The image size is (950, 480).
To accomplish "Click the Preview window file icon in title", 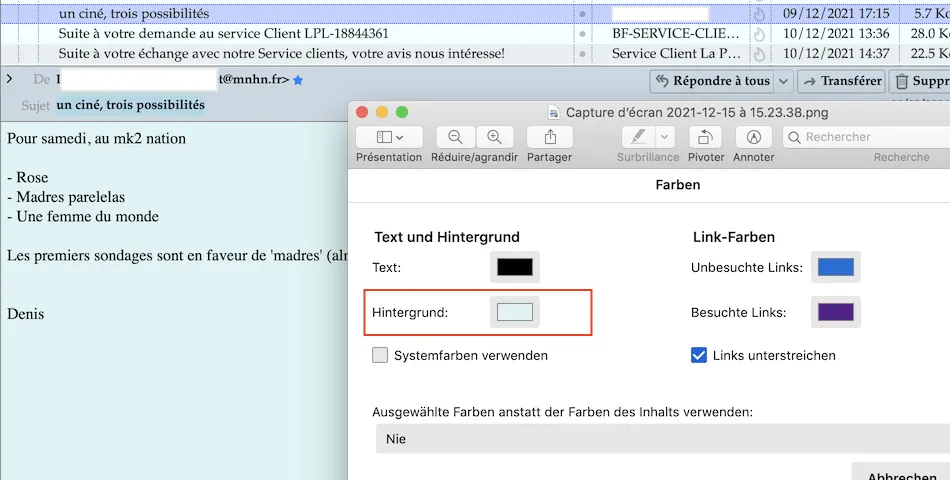I will pos(553,113).
